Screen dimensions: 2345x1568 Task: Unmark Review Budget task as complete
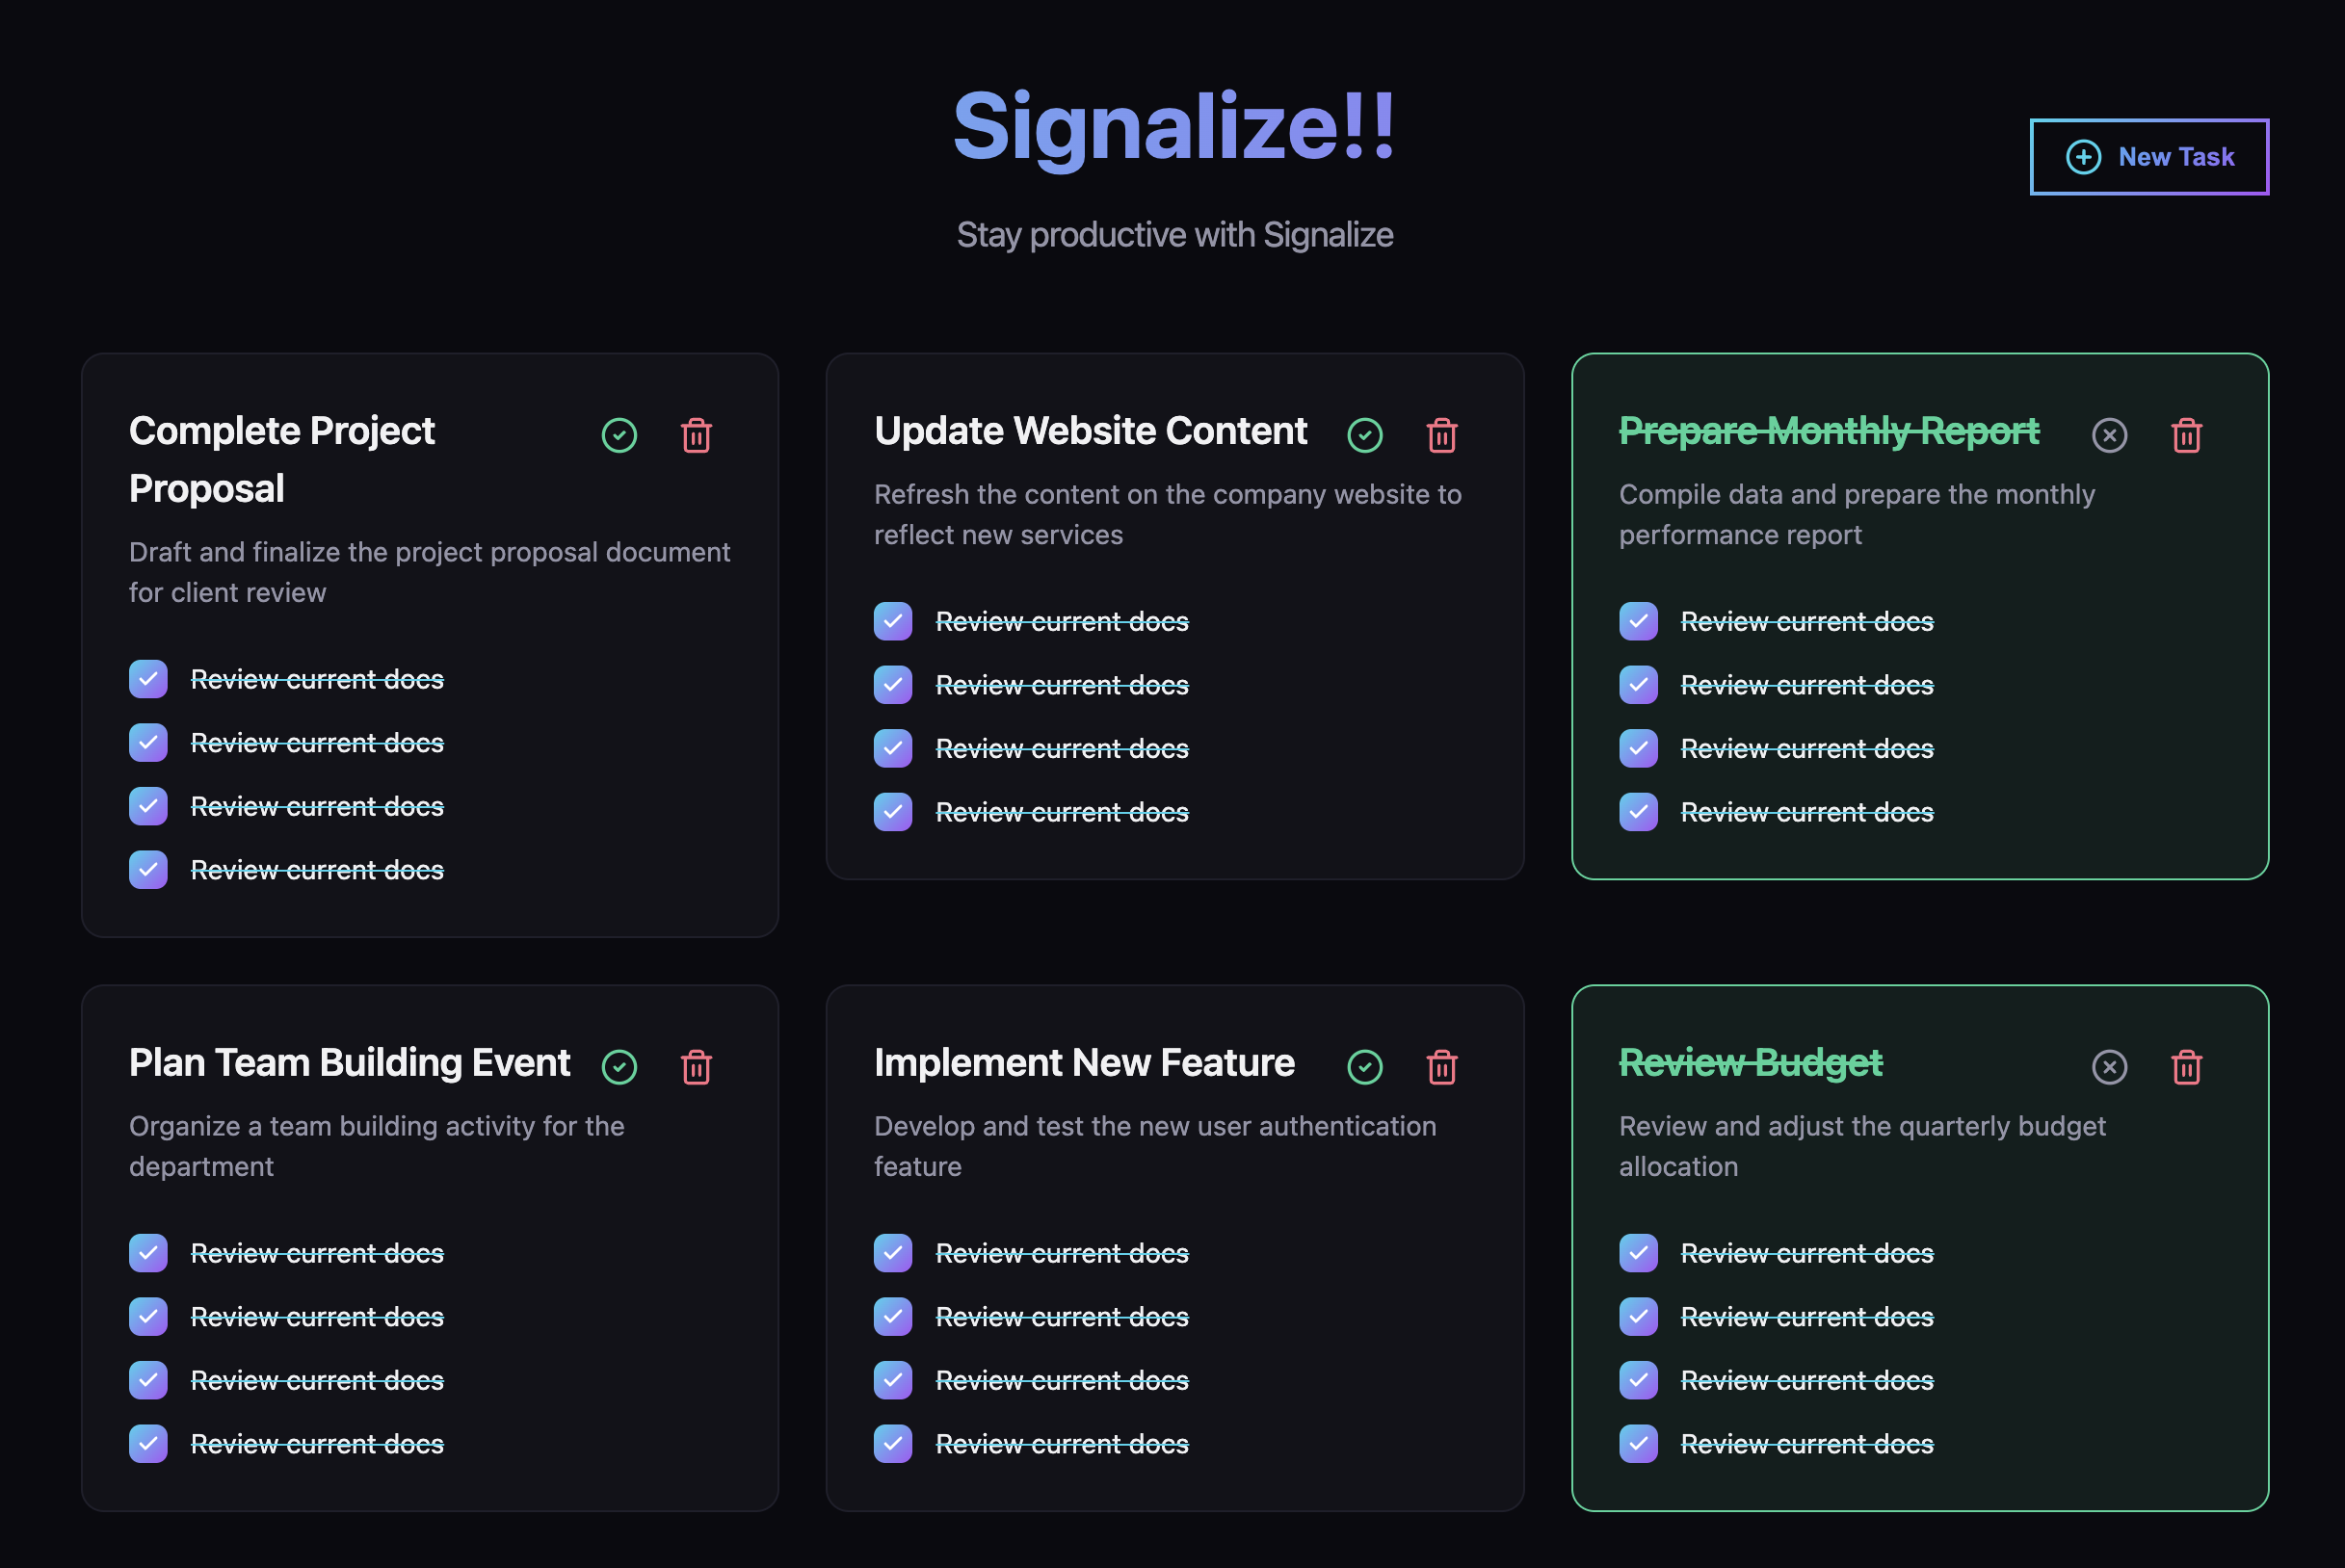point(2109,1067)
